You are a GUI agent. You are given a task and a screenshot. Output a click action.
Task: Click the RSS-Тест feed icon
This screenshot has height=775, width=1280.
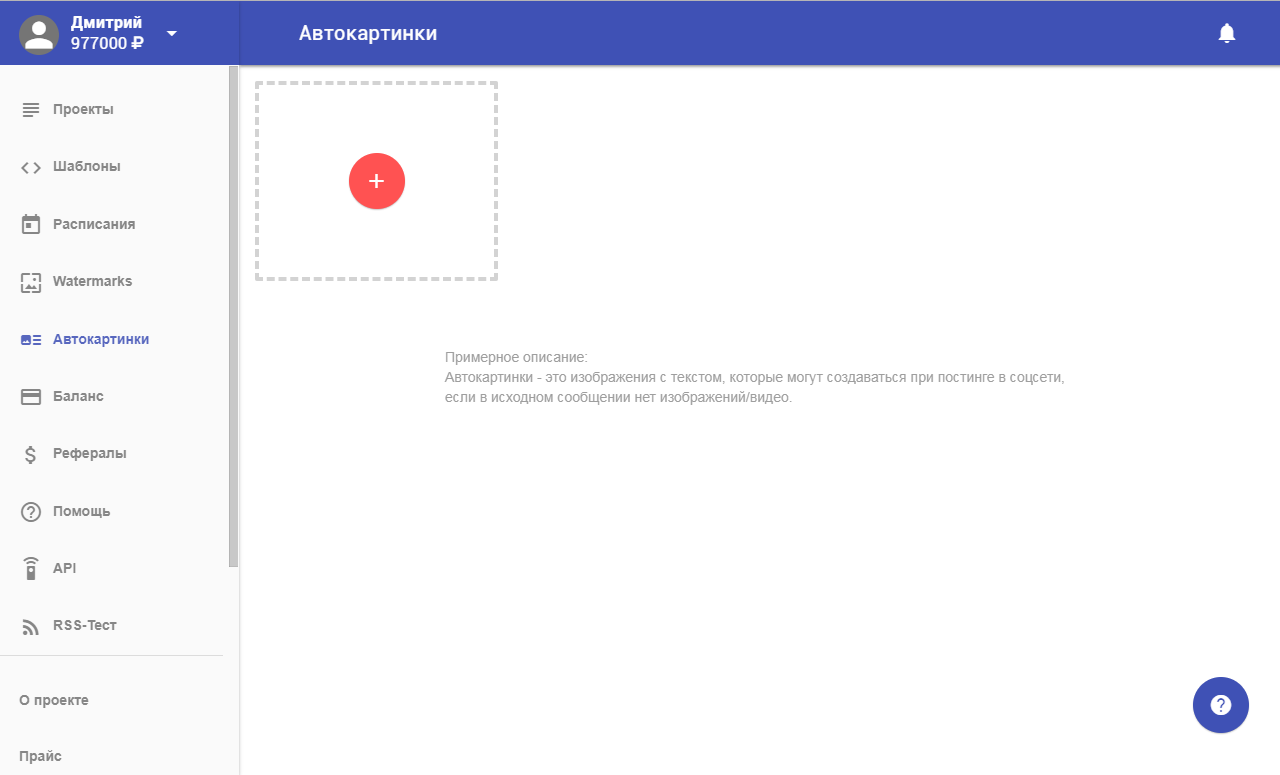31,627
